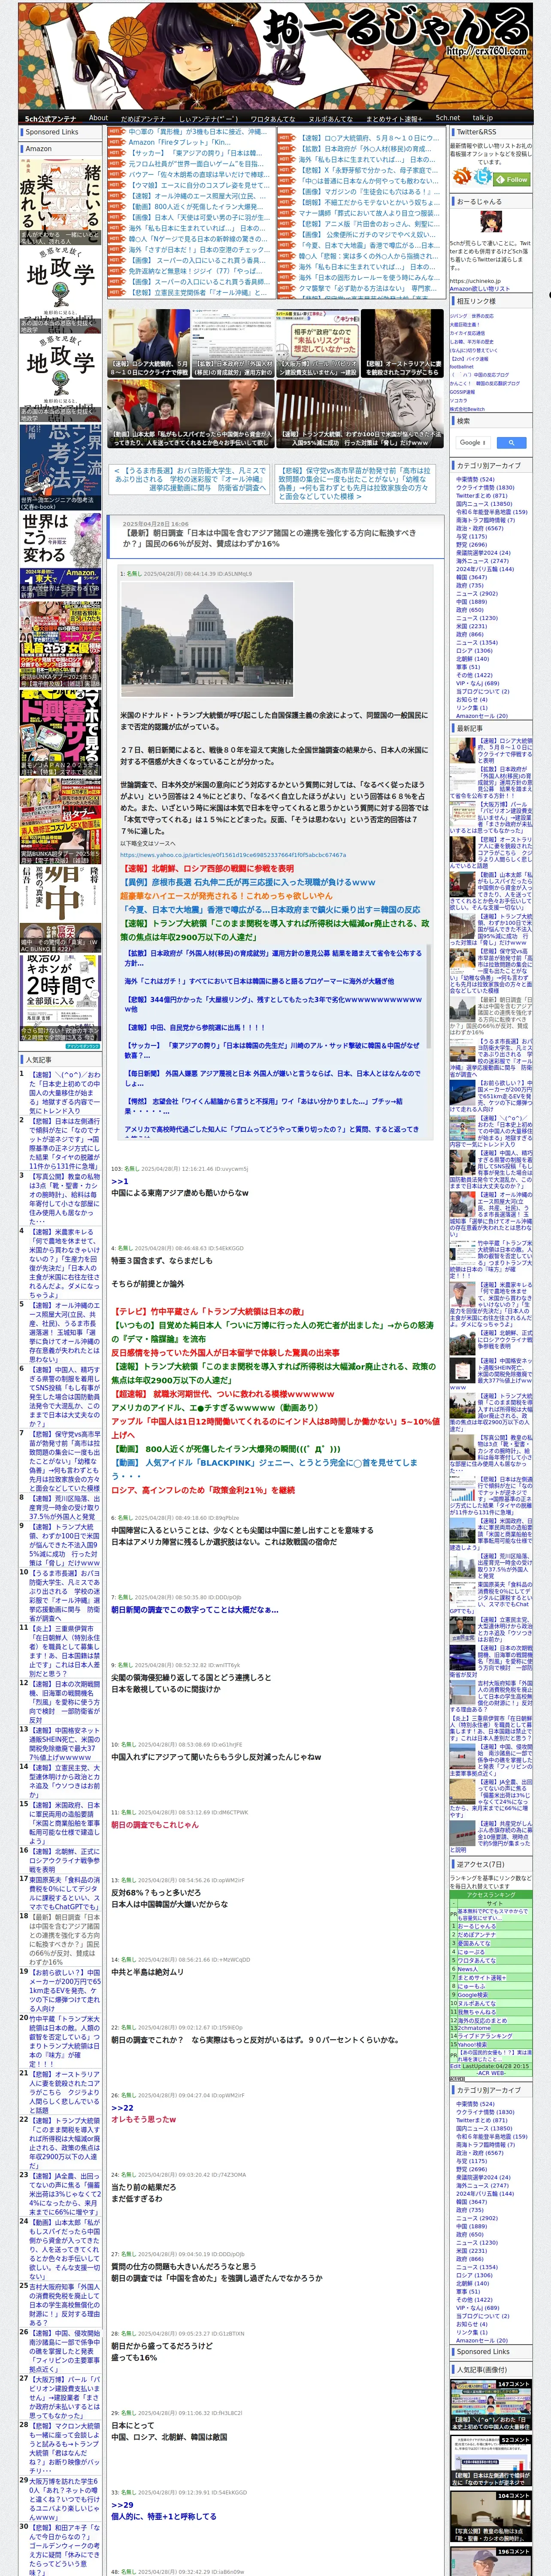
Task: Open the RSS feed icon
Action: pos(462,176)
